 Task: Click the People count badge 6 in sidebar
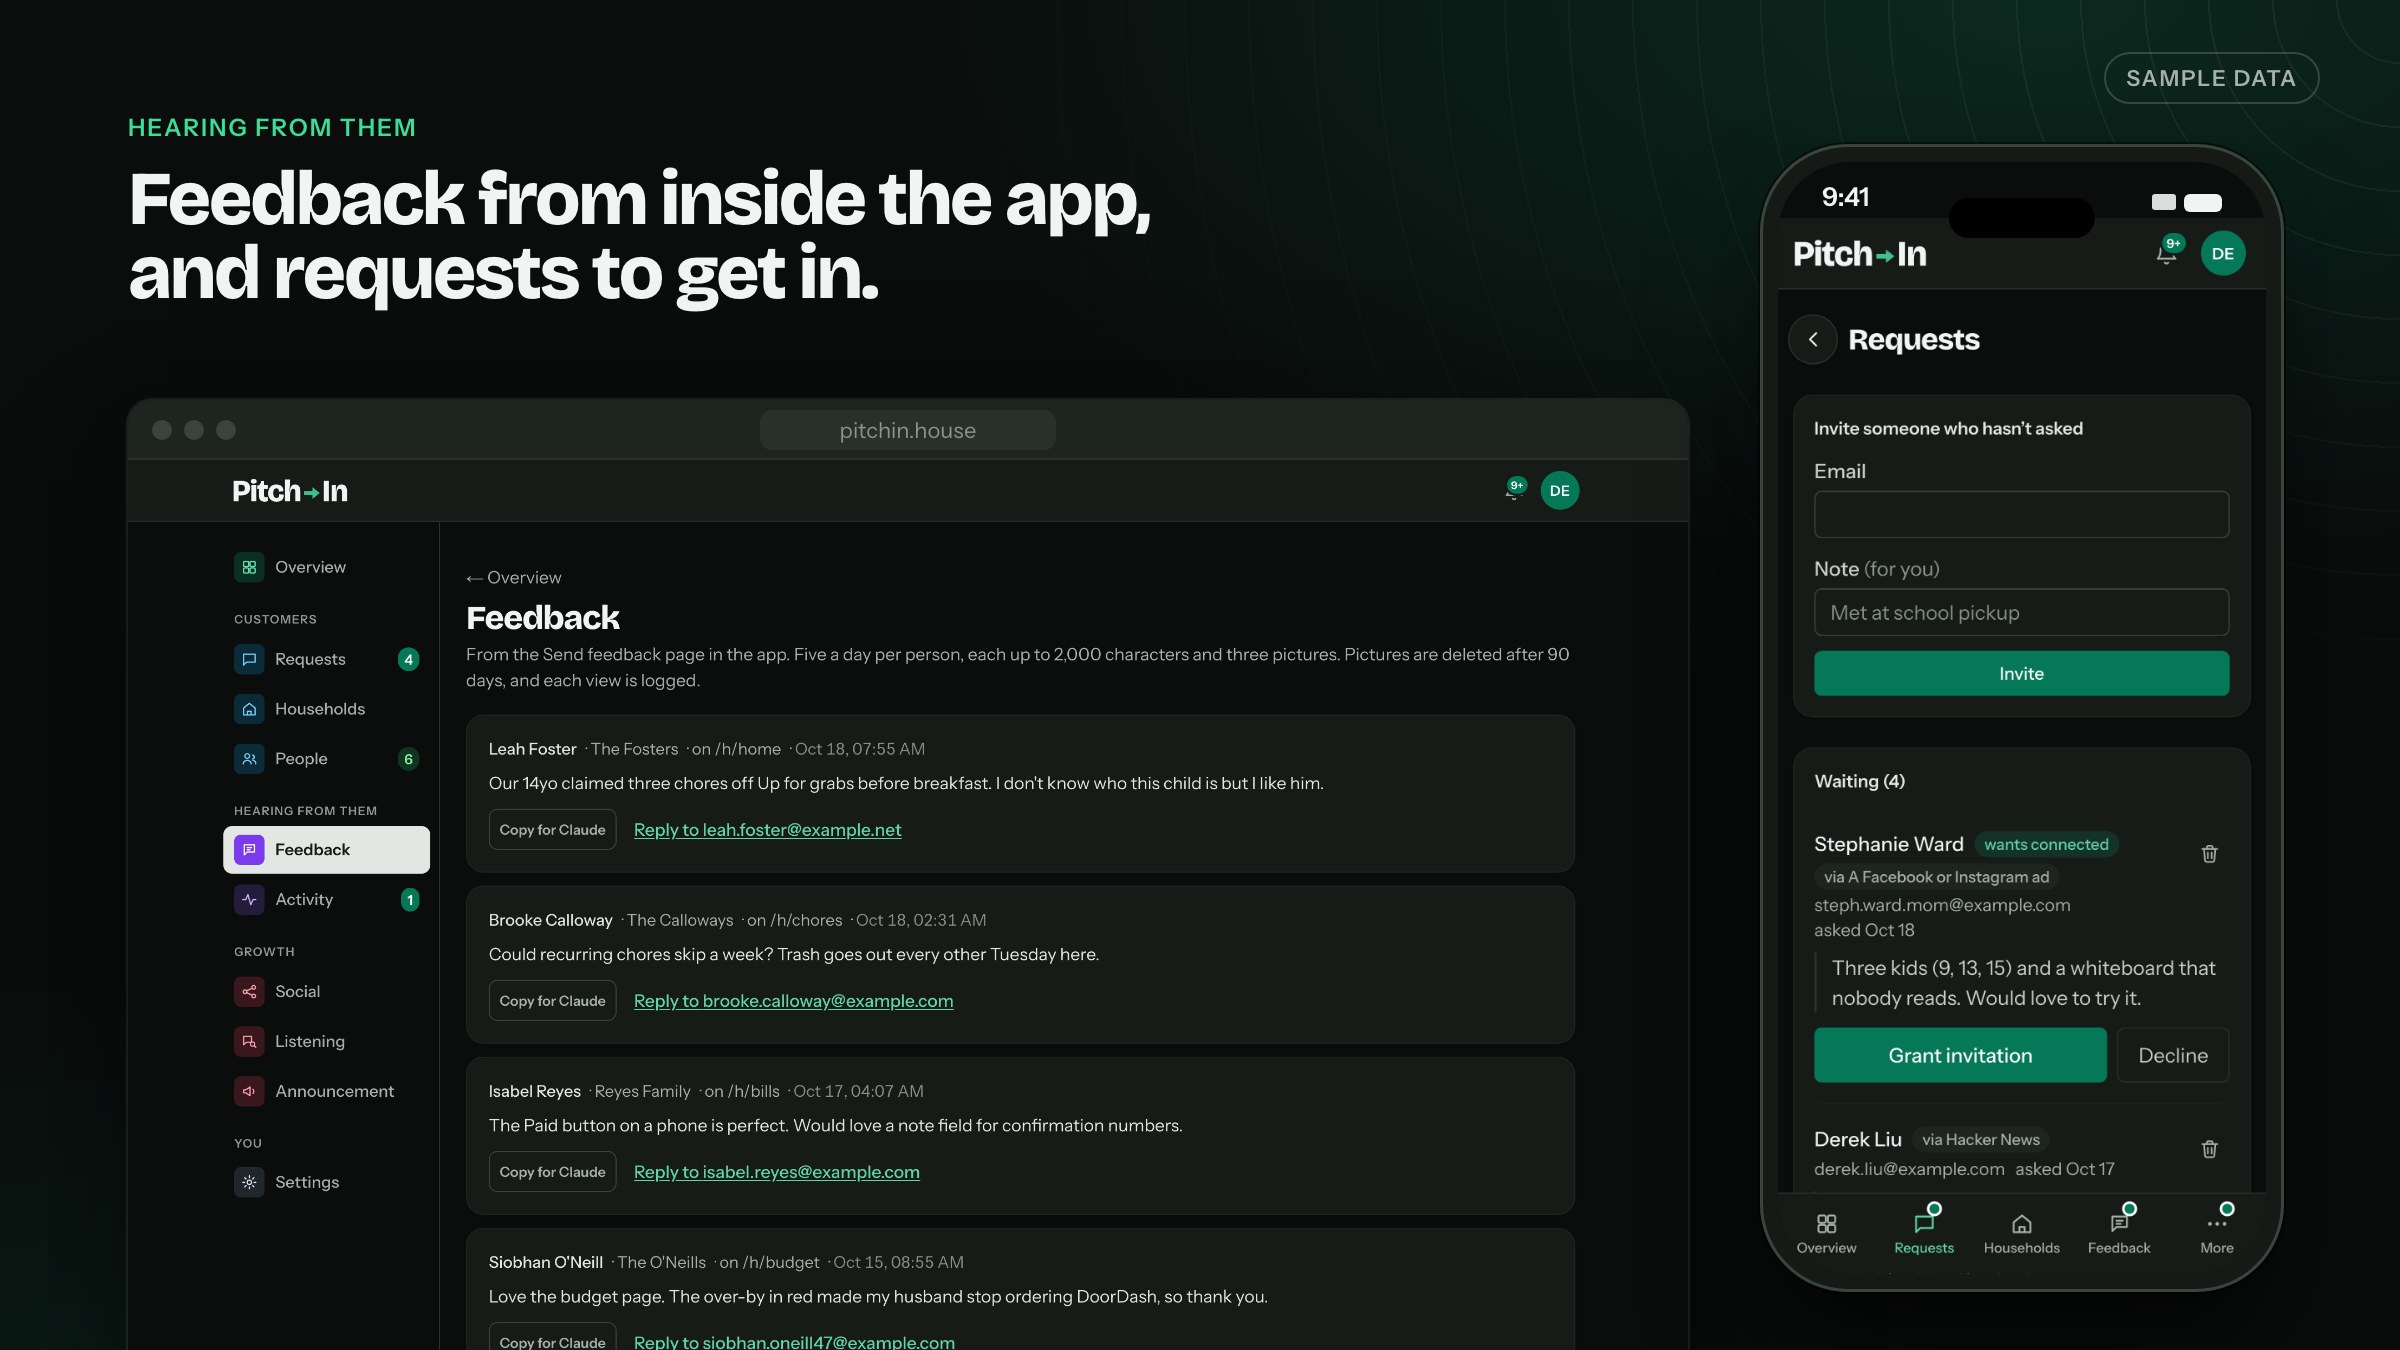408,759
